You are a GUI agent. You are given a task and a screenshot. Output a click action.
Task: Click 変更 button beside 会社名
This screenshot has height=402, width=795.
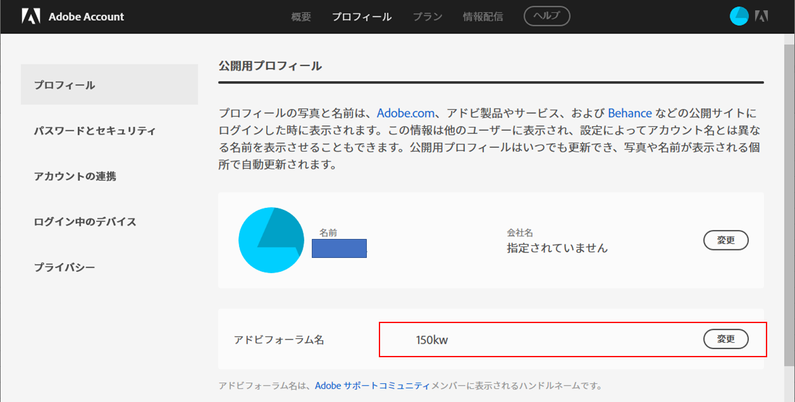click(726, 240)
